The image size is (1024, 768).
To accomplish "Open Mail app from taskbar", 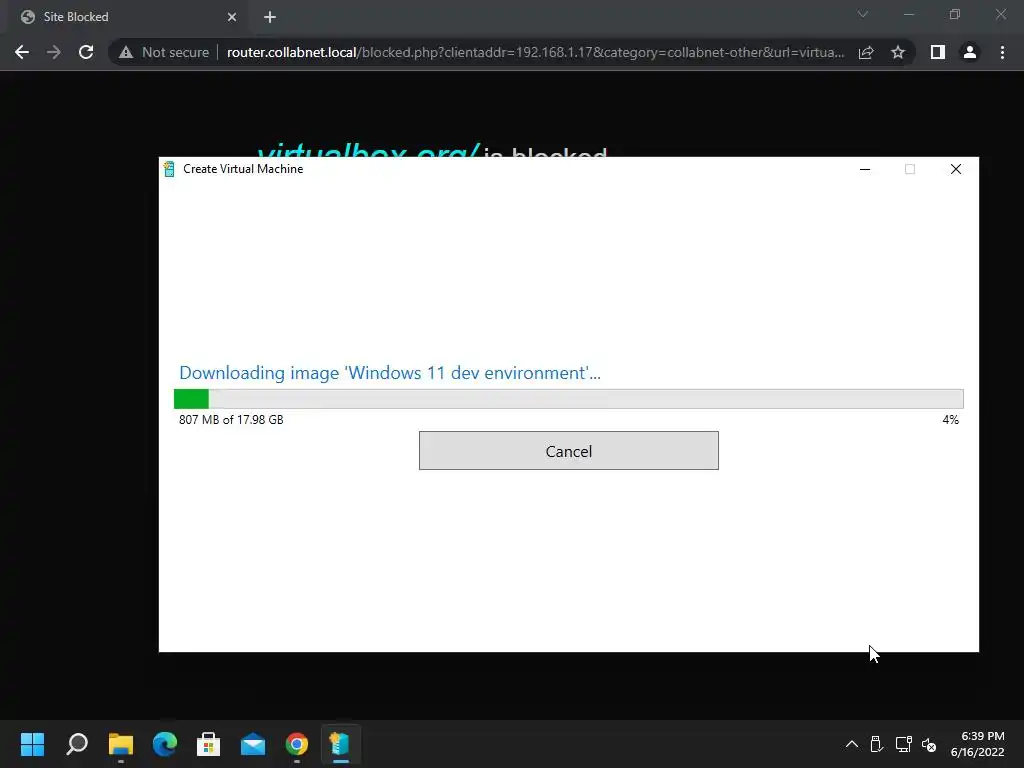I will pos(253,744).
